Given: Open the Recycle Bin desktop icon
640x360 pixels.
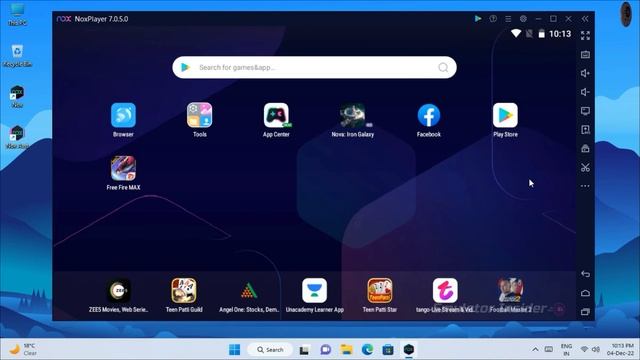Looking at the screenshot, I should pos(17,56).
